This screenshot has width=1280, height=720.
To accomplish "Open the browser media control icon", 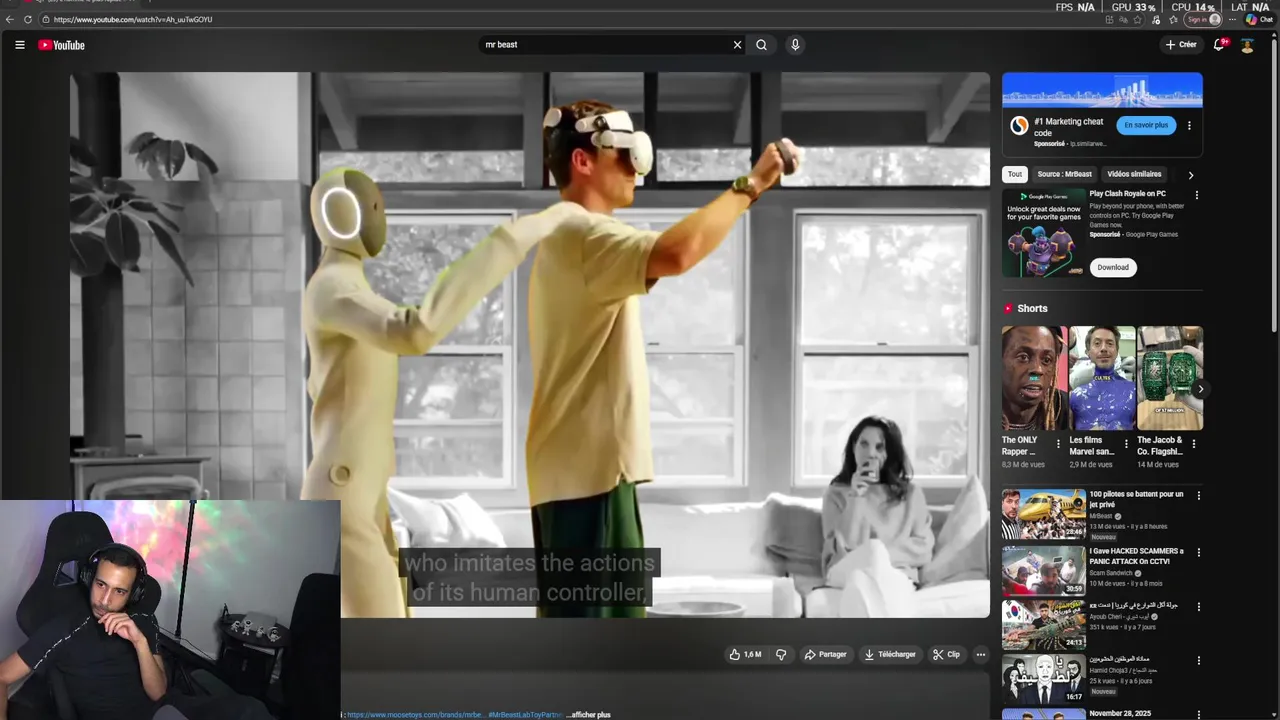I will click(1156, 20).
